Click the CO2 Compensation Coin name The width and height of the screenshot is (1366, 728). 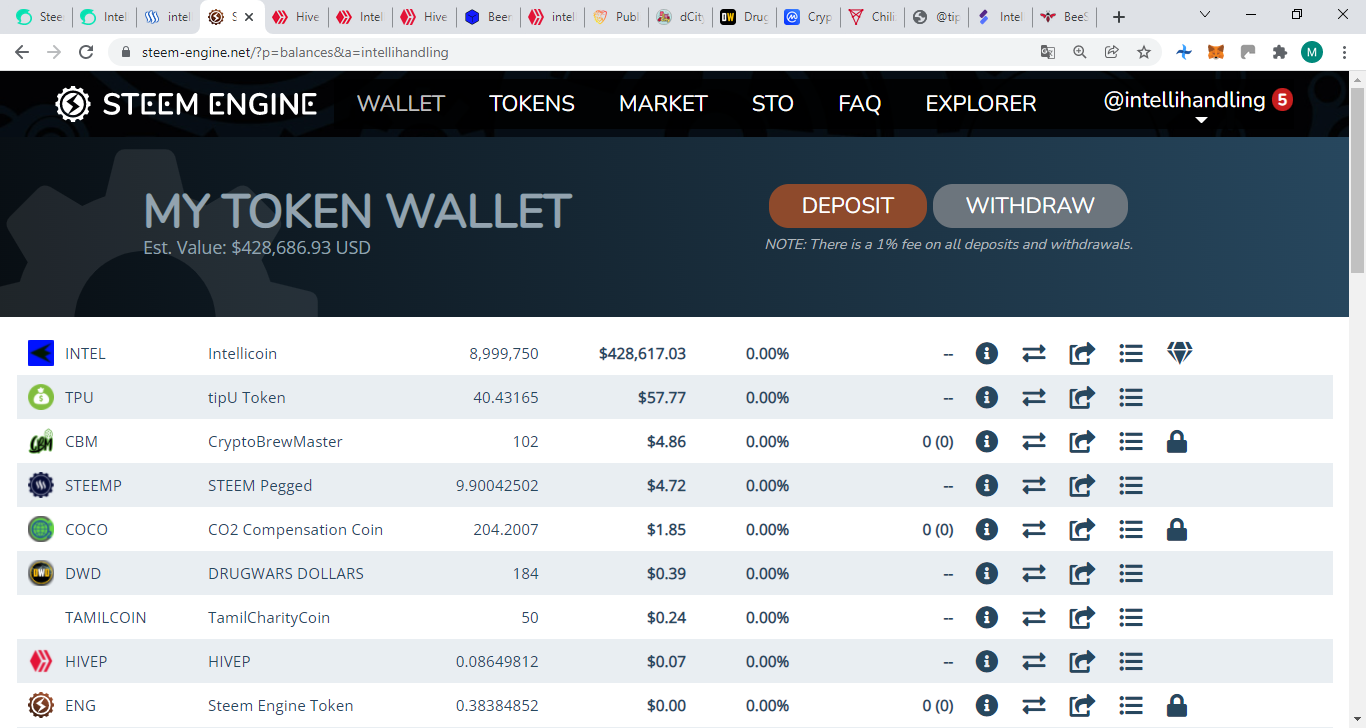295,529
